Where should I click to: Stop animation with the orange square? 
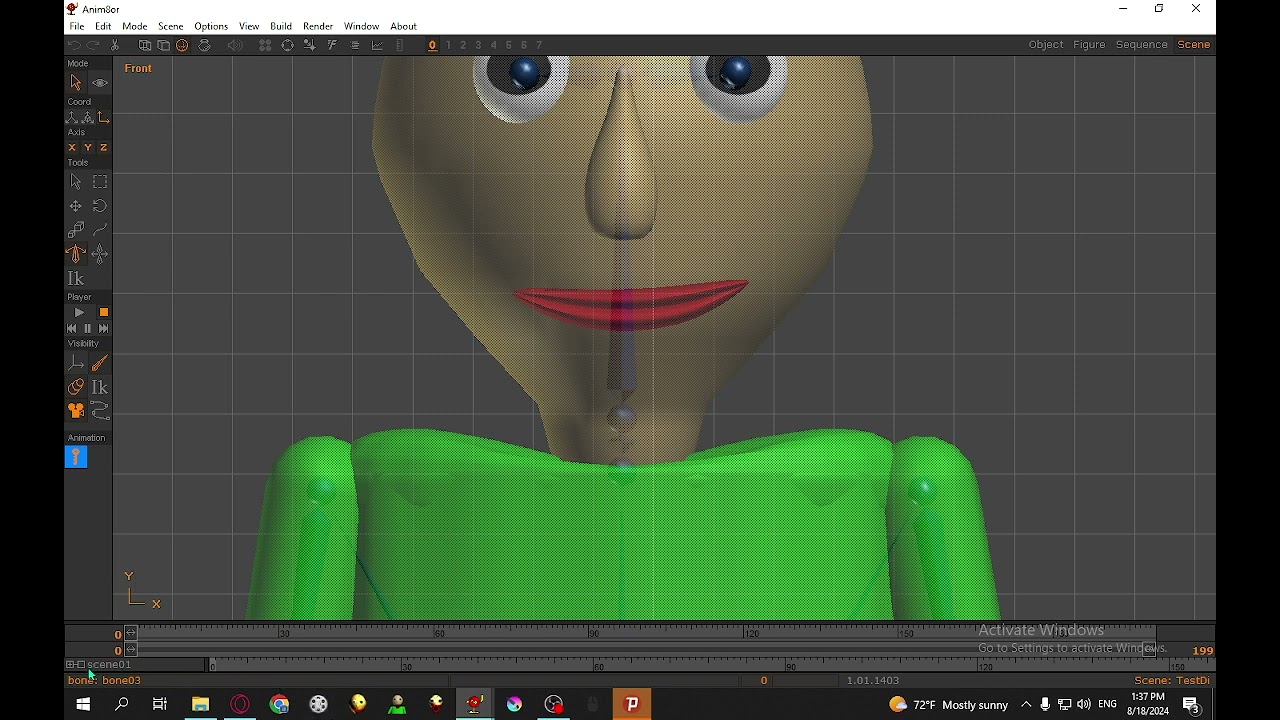(x=103, y=312)
